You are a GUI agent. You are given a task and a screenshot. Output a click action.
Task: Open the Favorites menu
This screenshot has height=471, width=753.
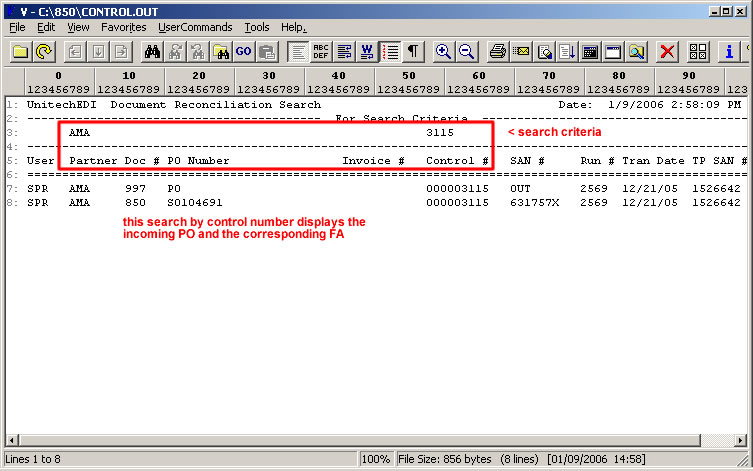click(x=123, y=27)
